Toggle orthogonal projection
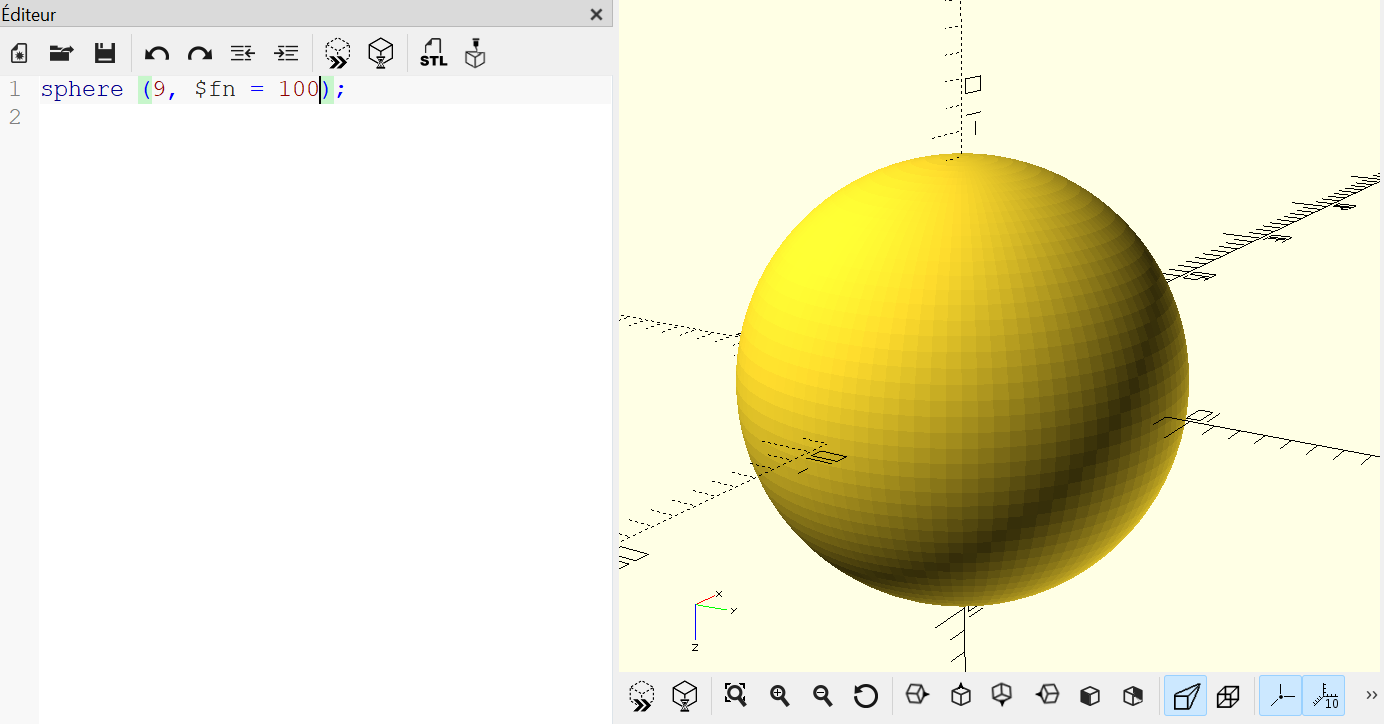The image size is (1384, 724). pos(1228,695)
